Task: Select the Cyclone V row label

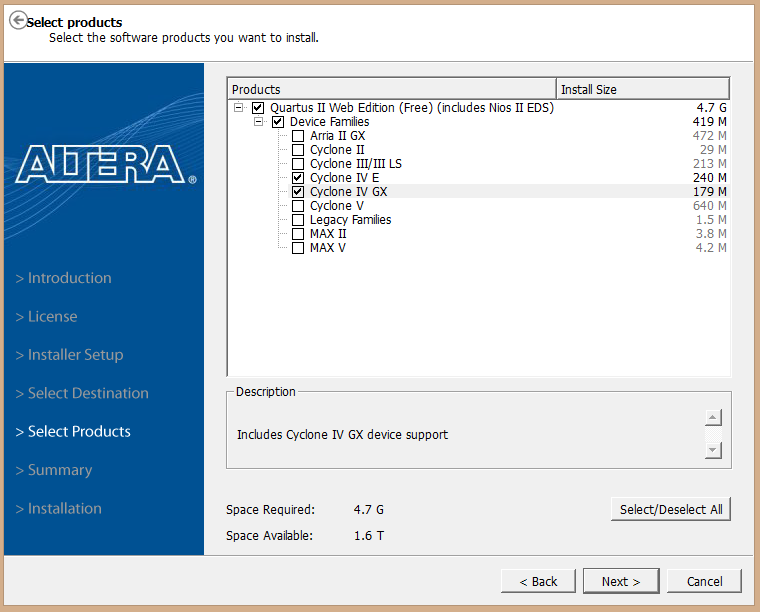Action: (337, 206)
